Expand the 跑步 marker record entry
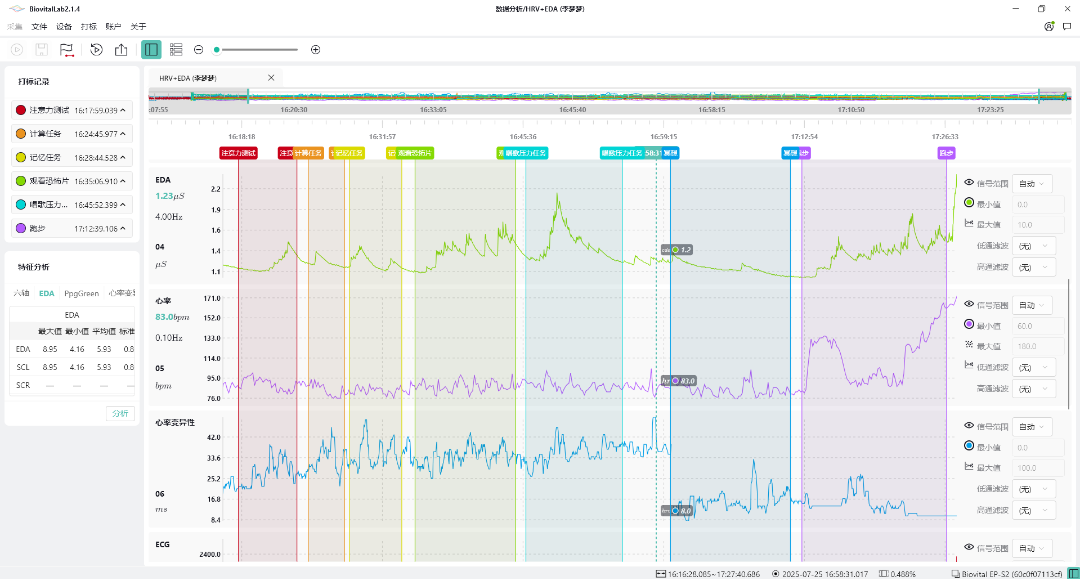 coord(123,228)
